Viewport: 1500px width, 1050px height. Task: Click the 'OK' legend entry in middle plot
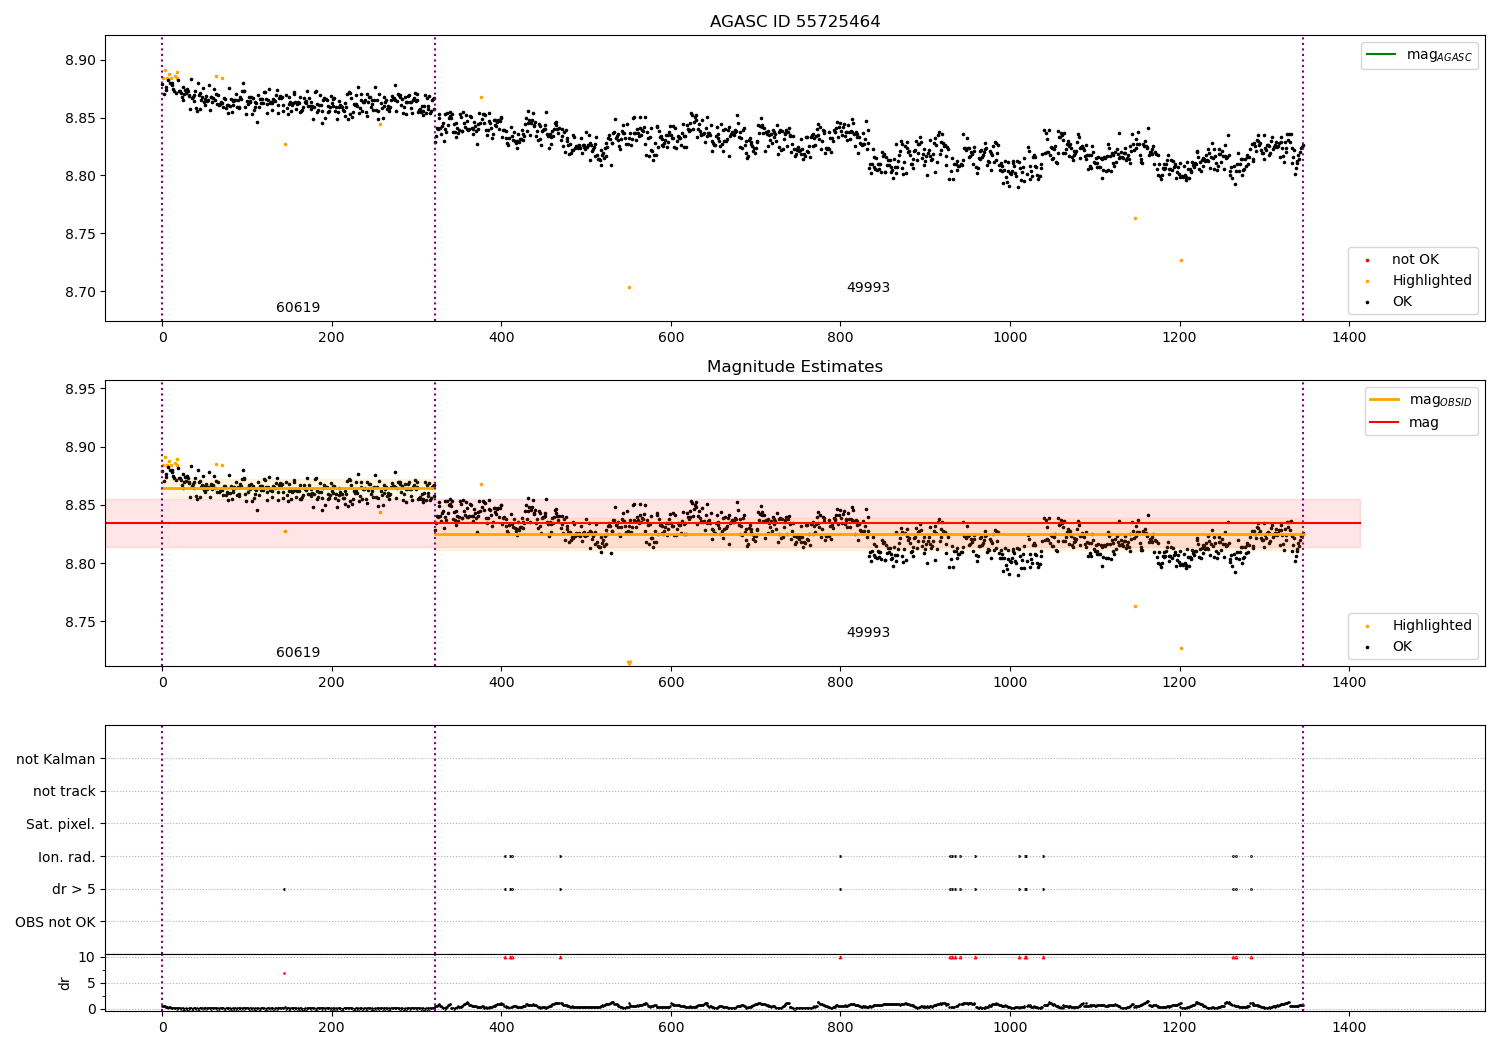(1402, 647)
